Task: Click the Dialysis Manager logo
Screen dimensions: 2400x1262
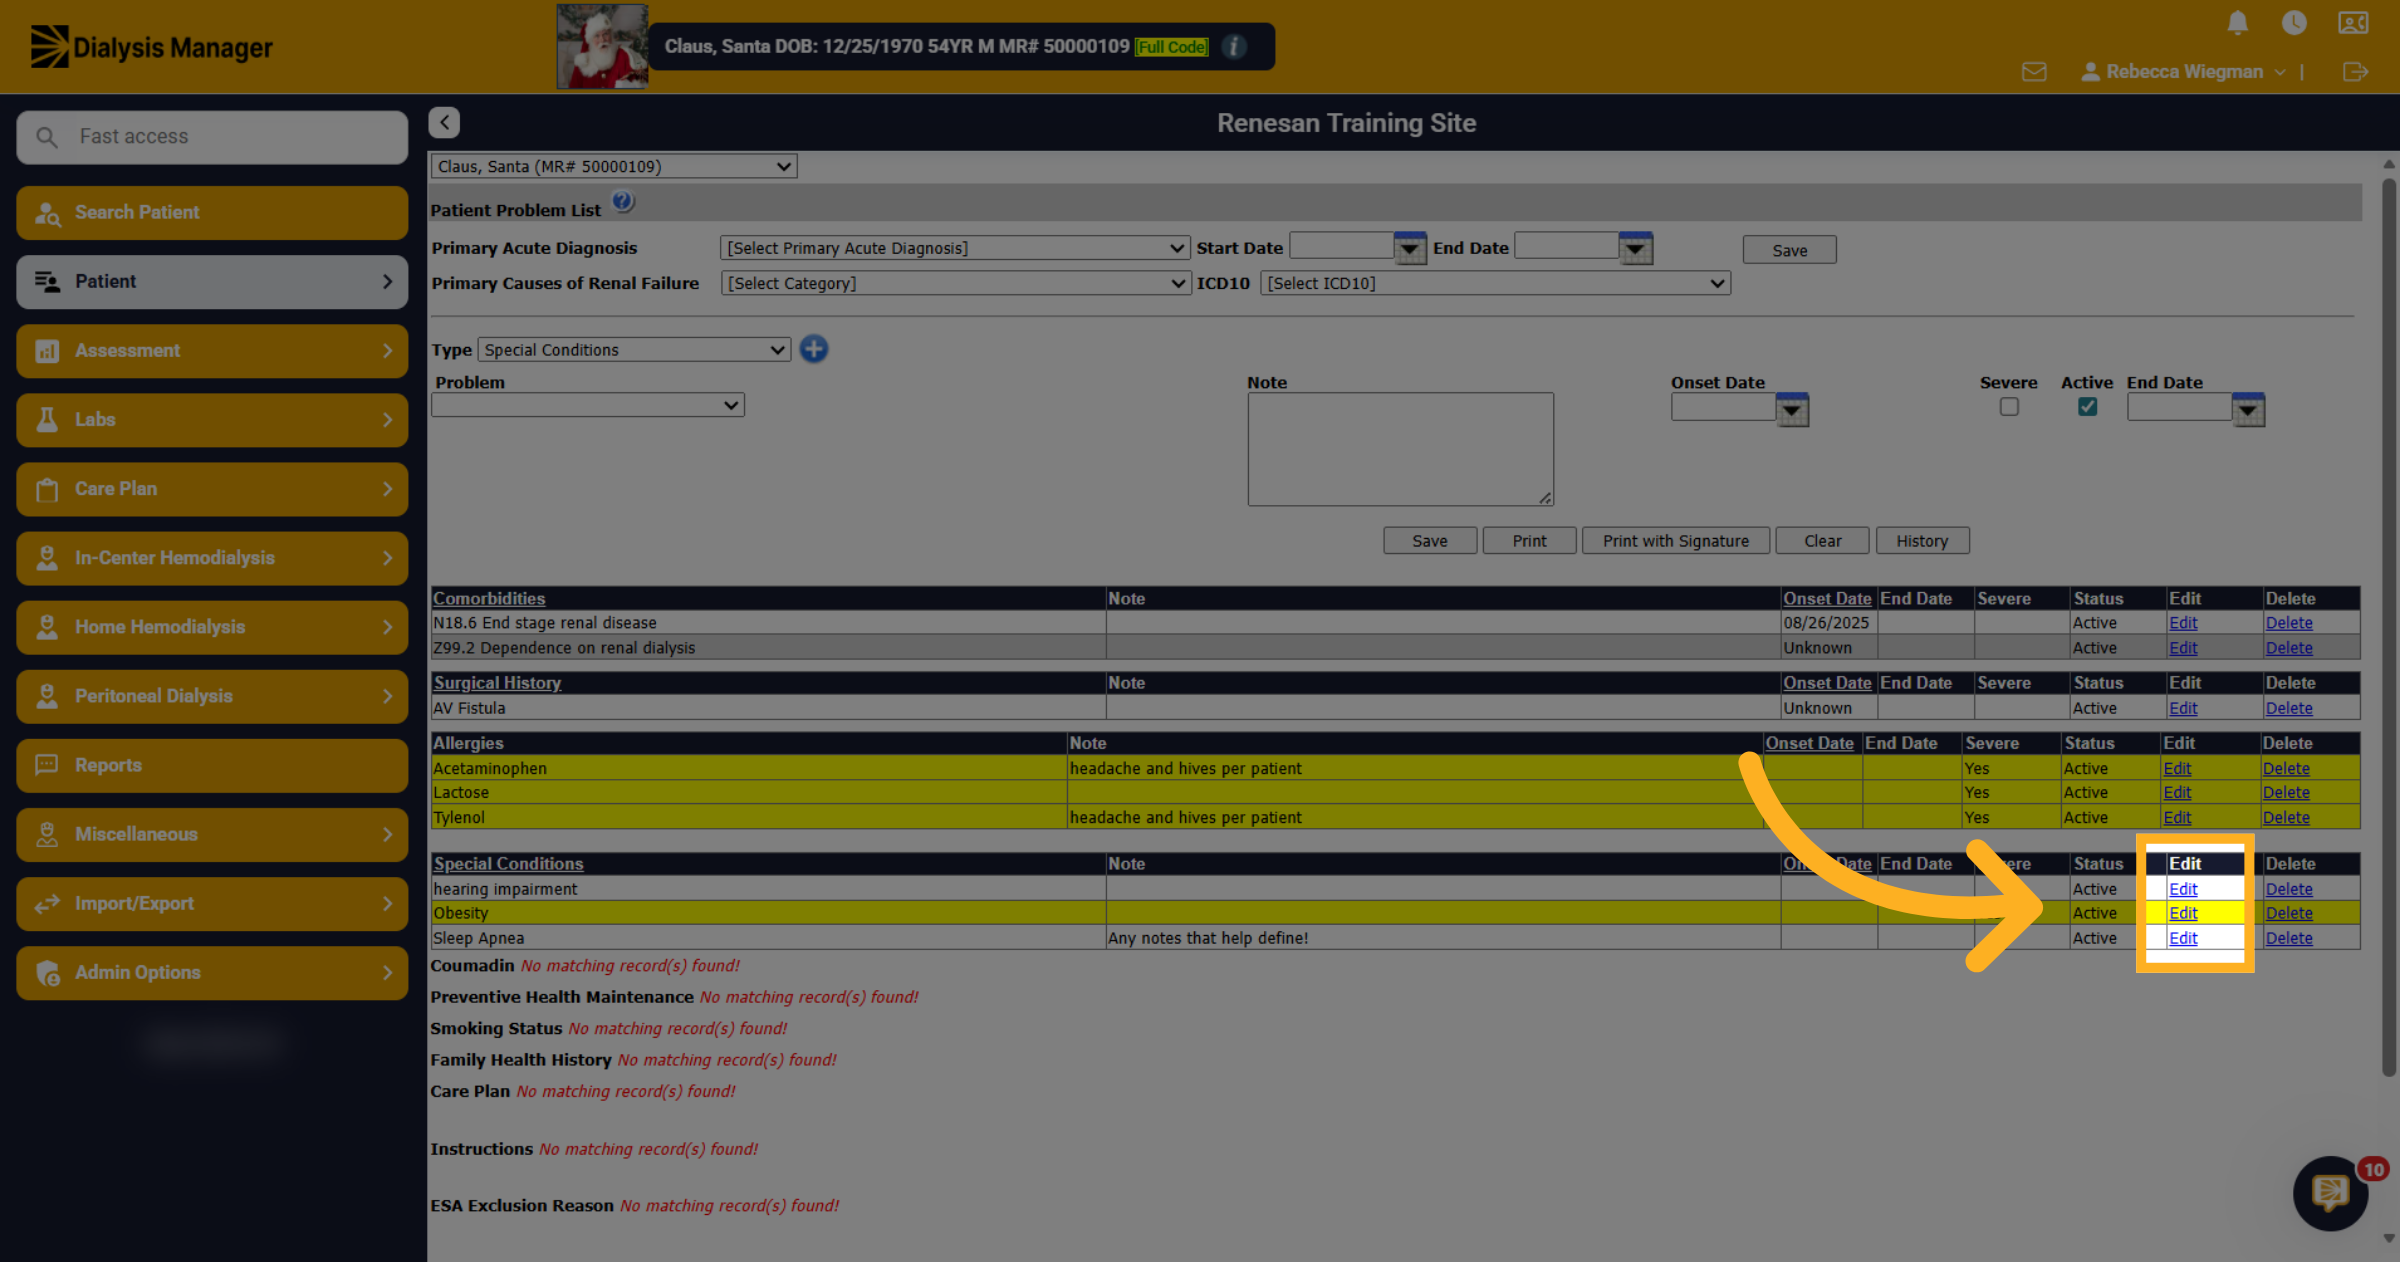Action: 151,47
